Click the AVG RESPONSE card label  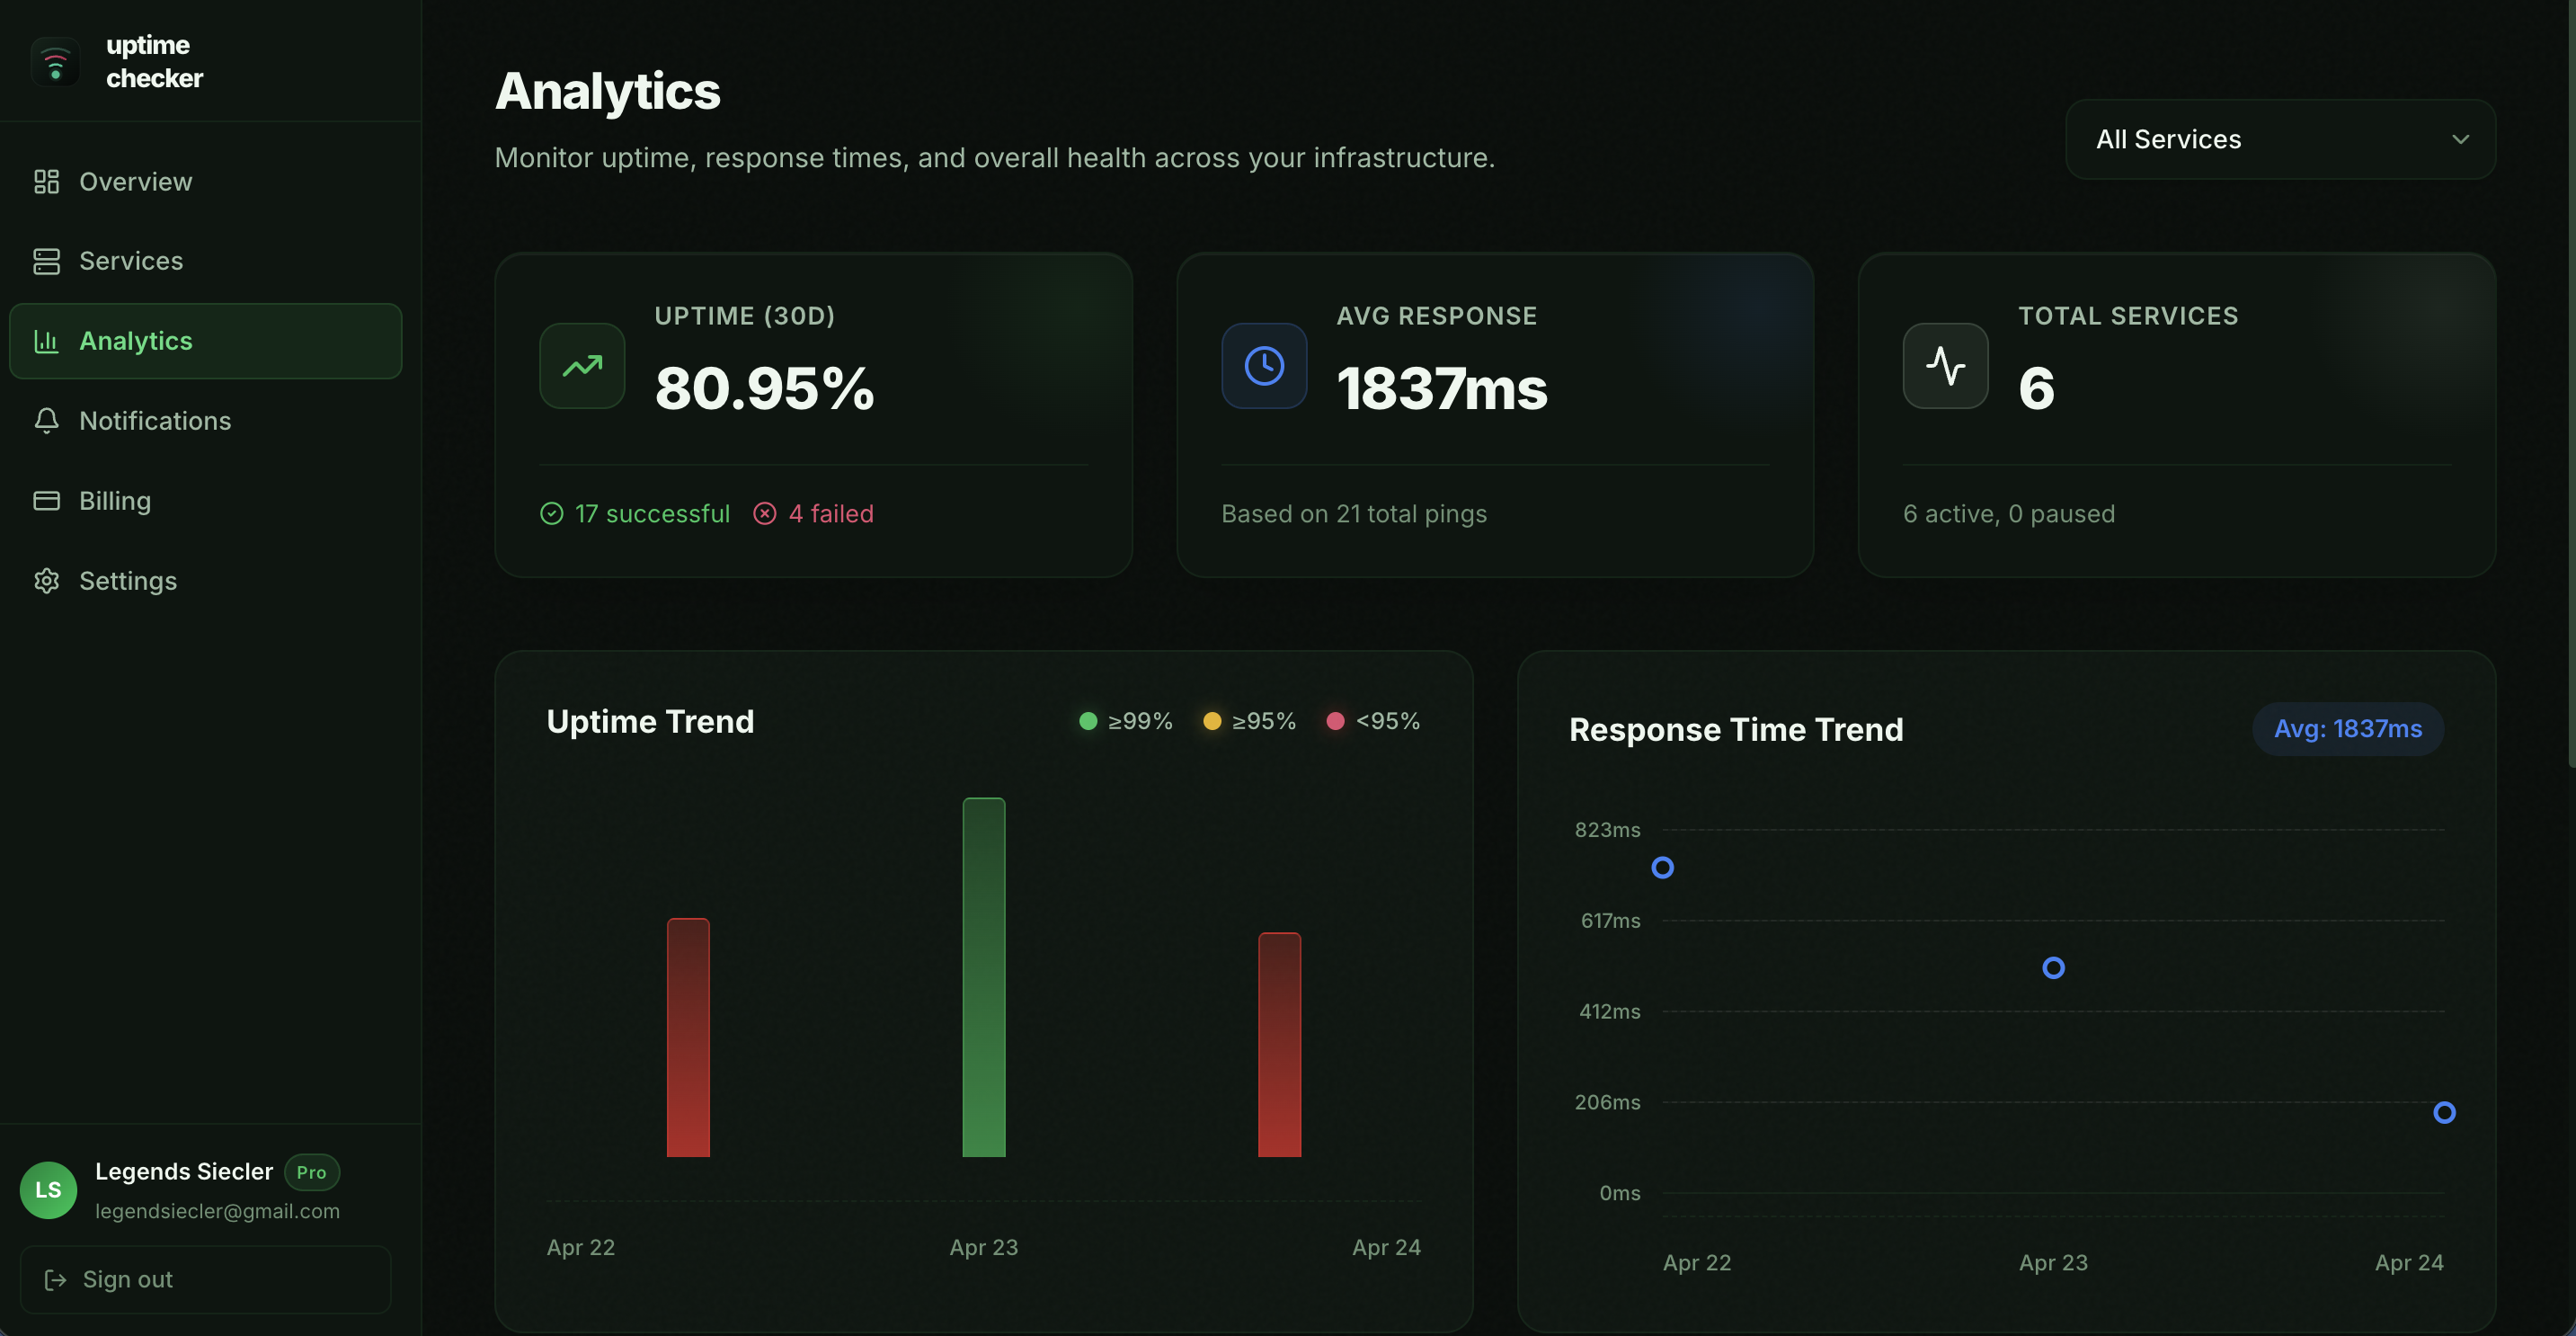pyautogui.click(x=1437, y=316)
